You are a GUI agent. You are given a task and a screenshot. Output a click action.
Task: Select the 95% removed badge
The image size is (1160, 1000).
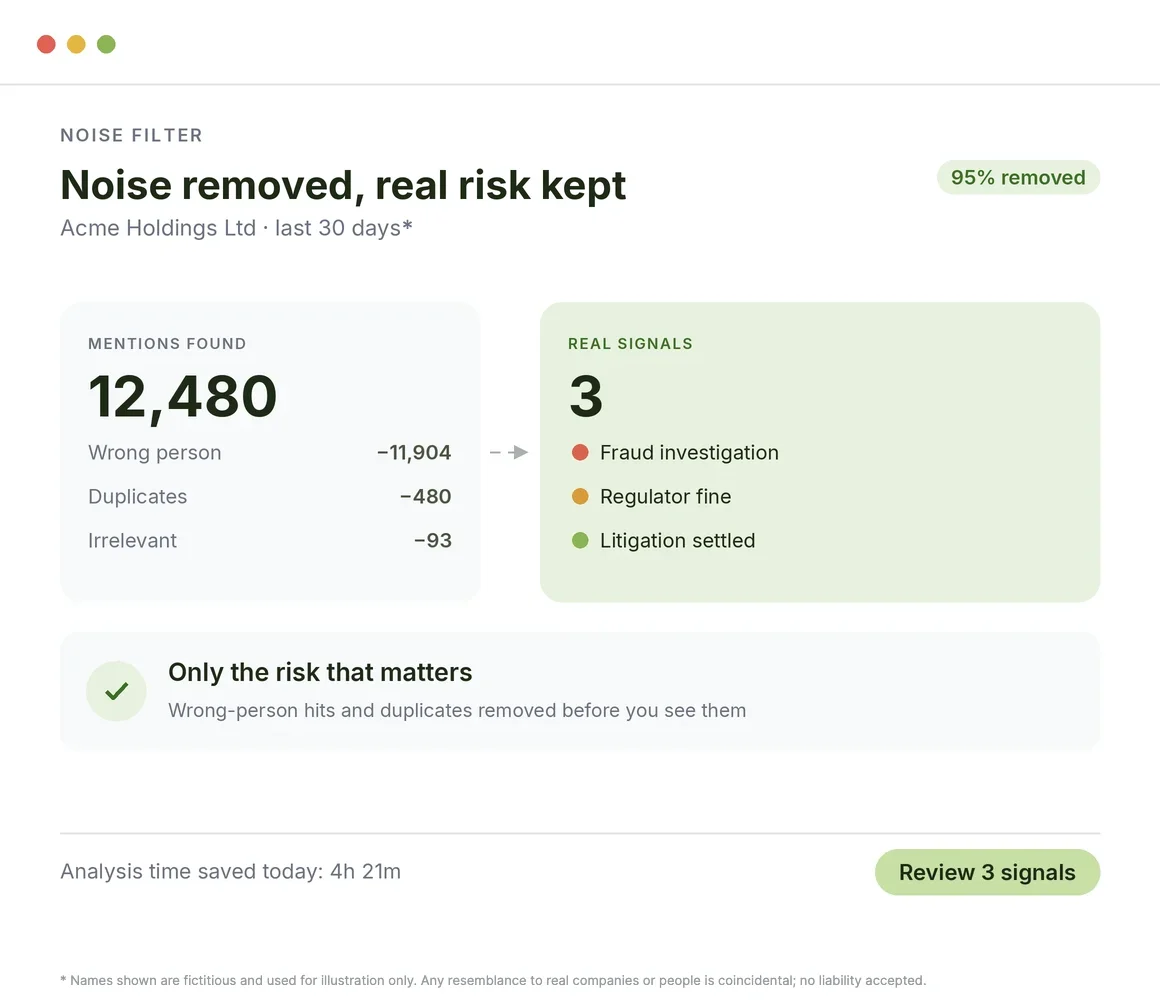pos(1018,178)
